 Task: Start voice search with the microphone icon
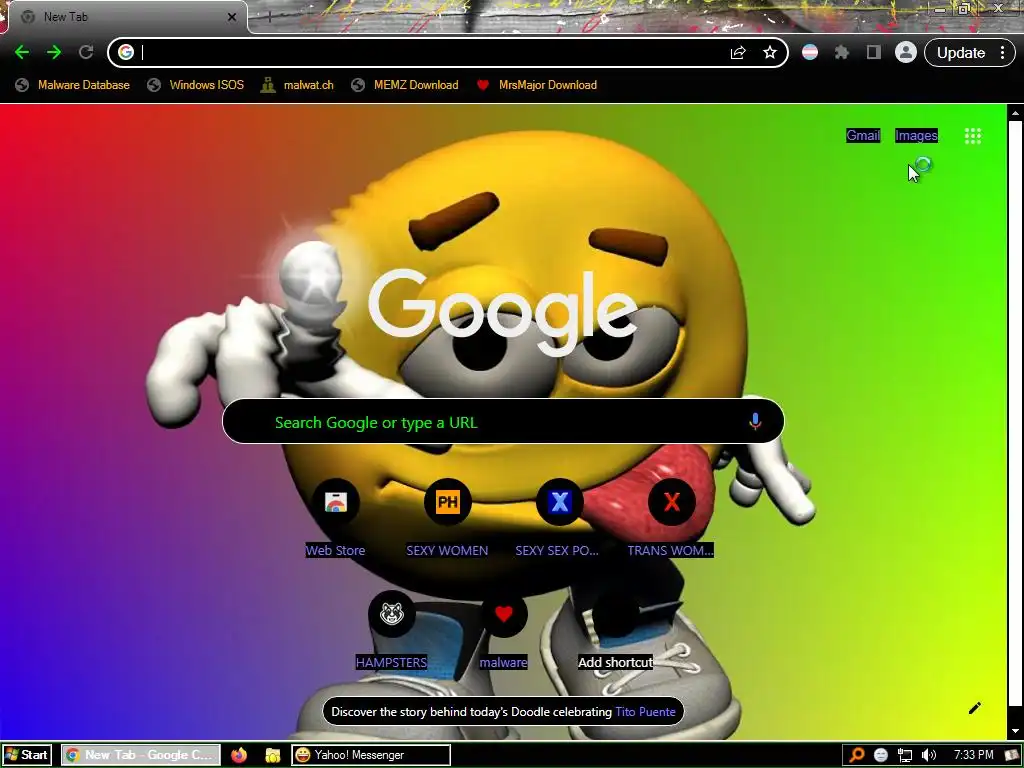[x=755, y=421]
